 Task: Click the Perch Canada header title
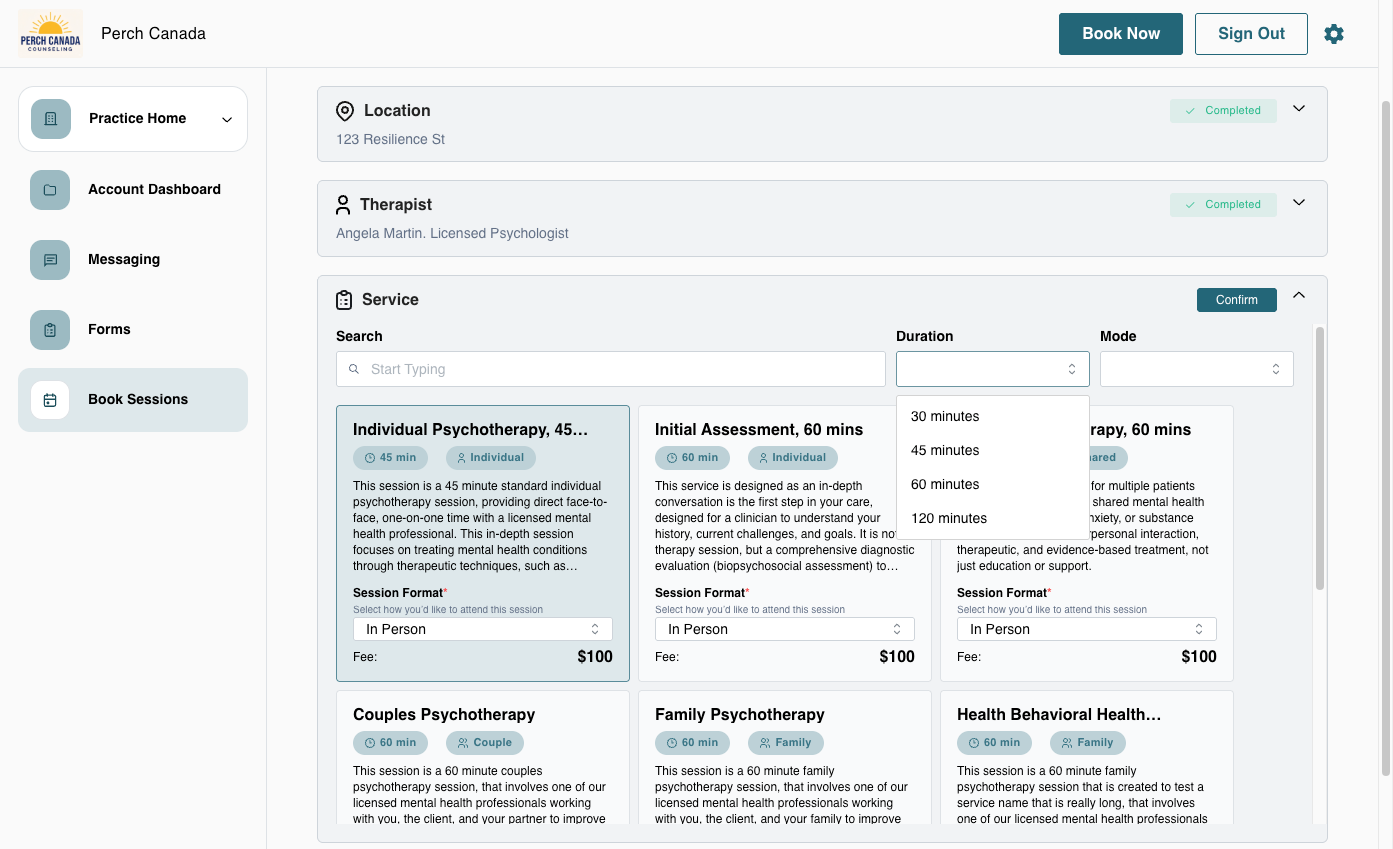(x=154, y=34)
